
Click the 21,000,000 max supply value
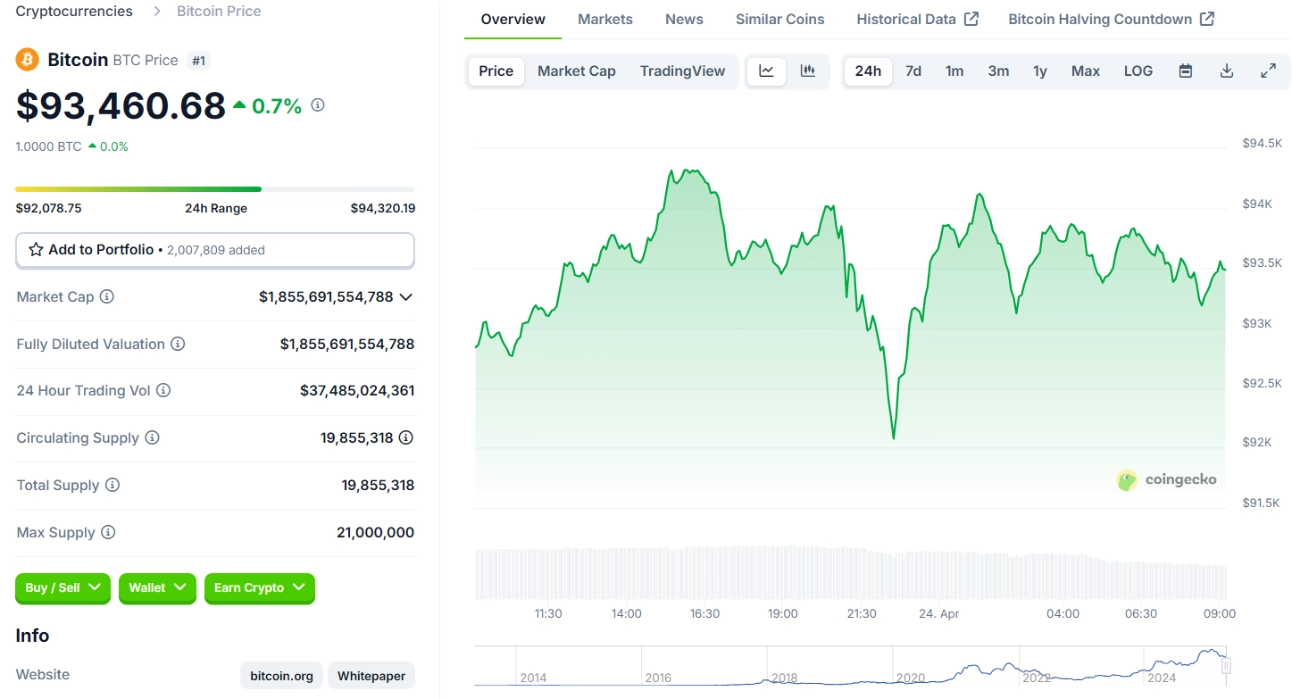[x=375, y=532]
